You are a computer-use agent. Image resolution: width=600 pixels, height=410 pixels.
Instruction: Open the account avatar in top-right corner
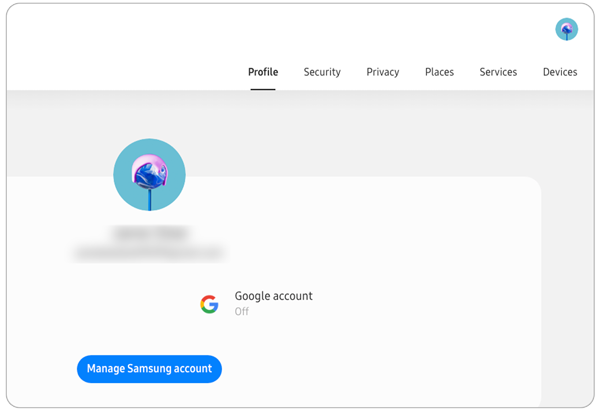pos(566,29)
